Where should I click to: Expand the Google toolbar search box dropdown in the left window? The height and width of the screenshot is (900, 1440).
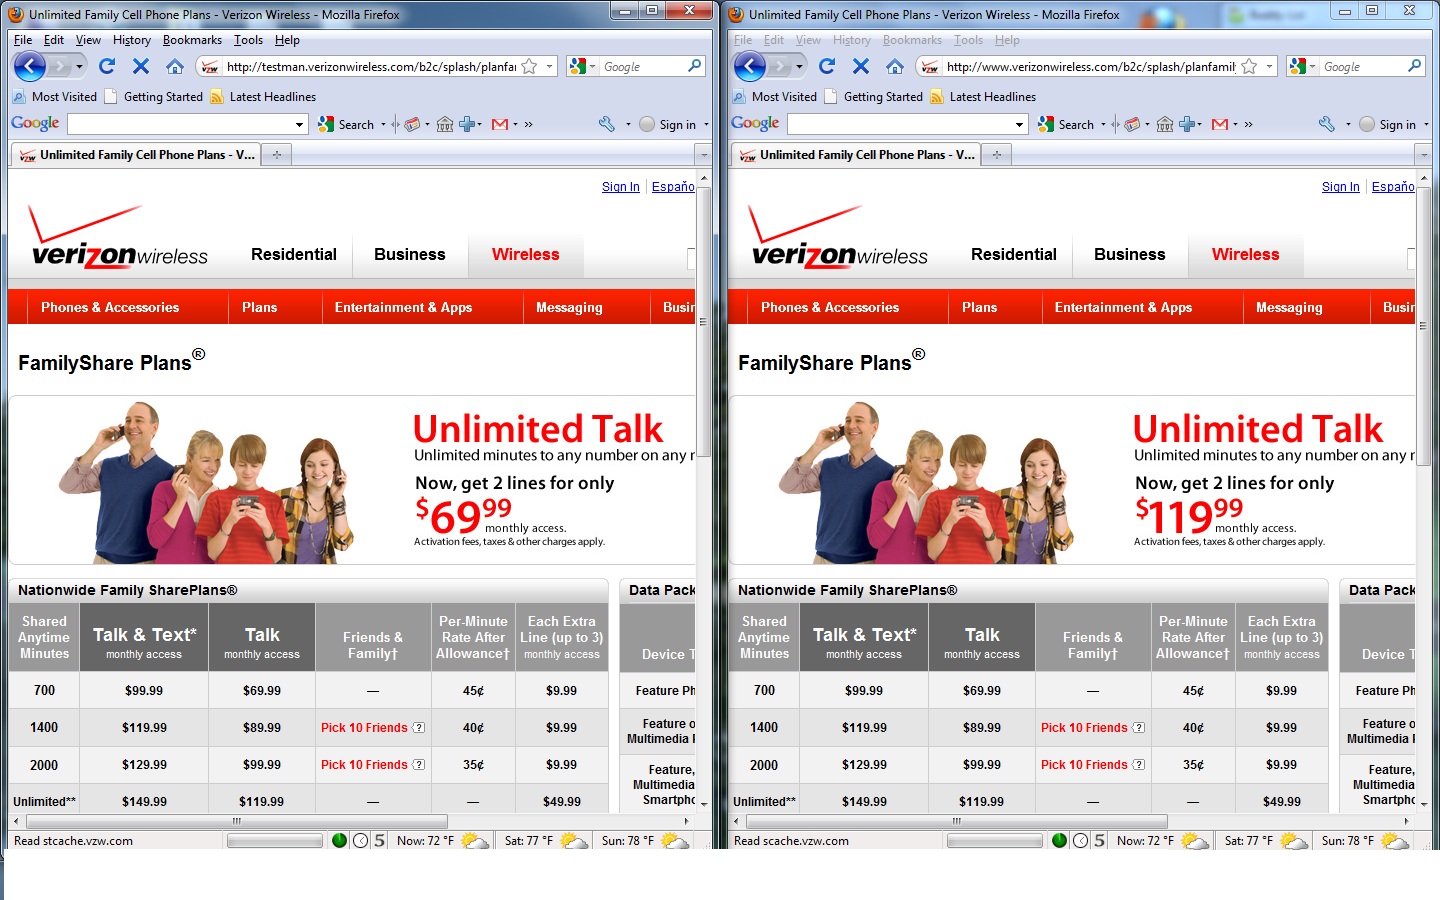(x=299, y=125)
